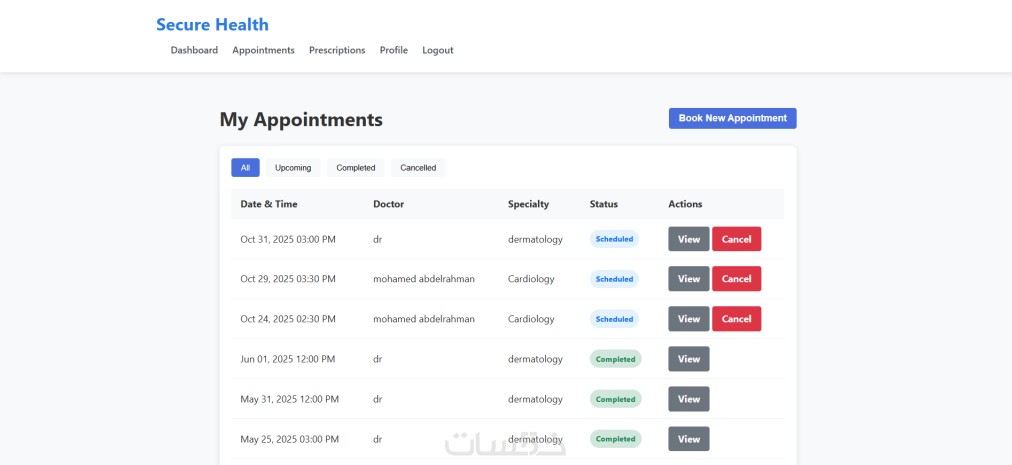View the Oct 31, 2025 appointment

pos(689,239)
